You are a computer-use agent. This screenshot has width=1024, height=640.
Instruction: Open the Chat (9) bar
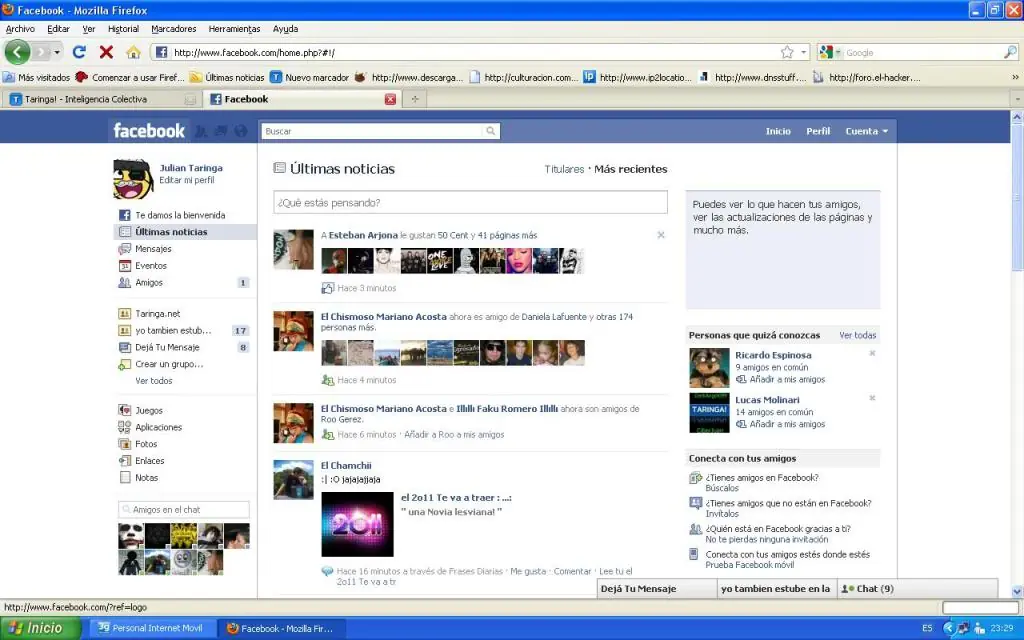(918, 588)
